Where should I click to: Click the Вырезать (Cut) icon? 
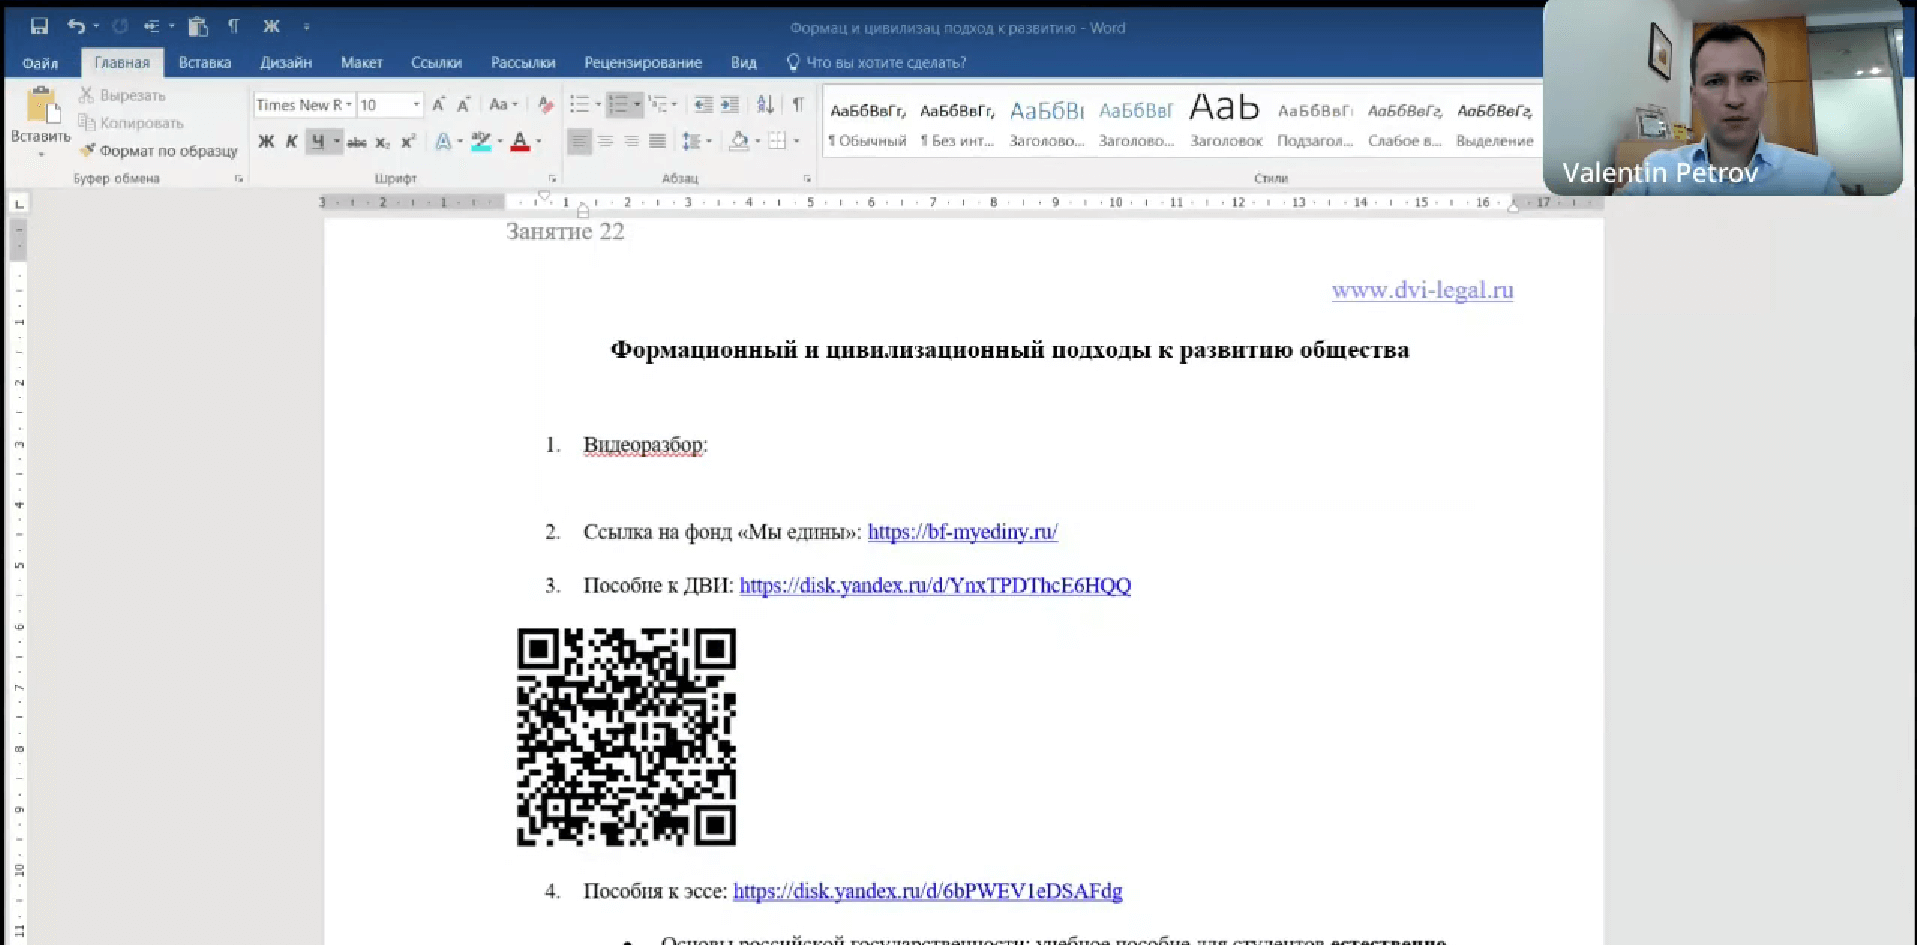[88, 95]
